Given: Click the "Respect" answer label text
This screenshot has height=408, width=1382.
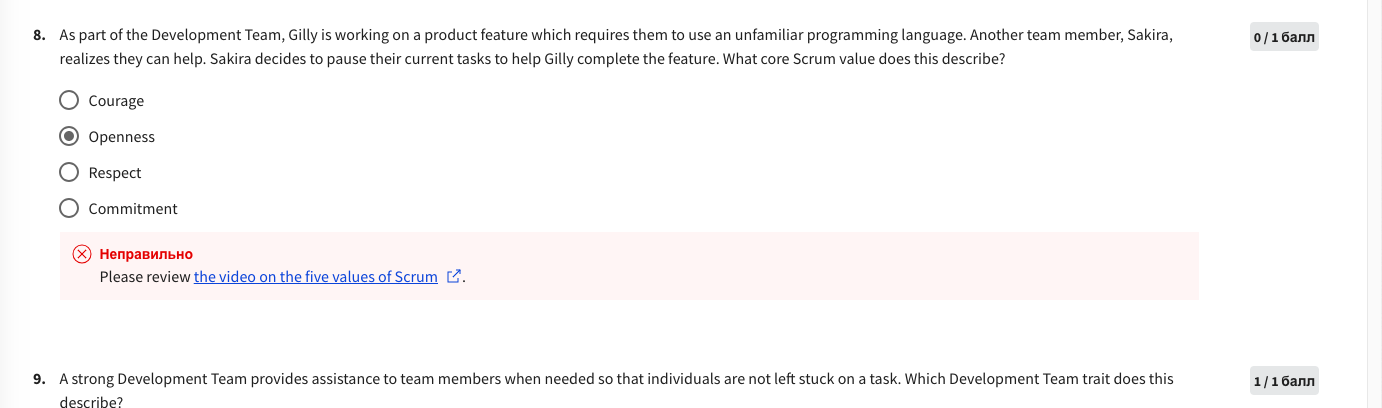Looking at the screenshot, I should [x=115, y=173].
